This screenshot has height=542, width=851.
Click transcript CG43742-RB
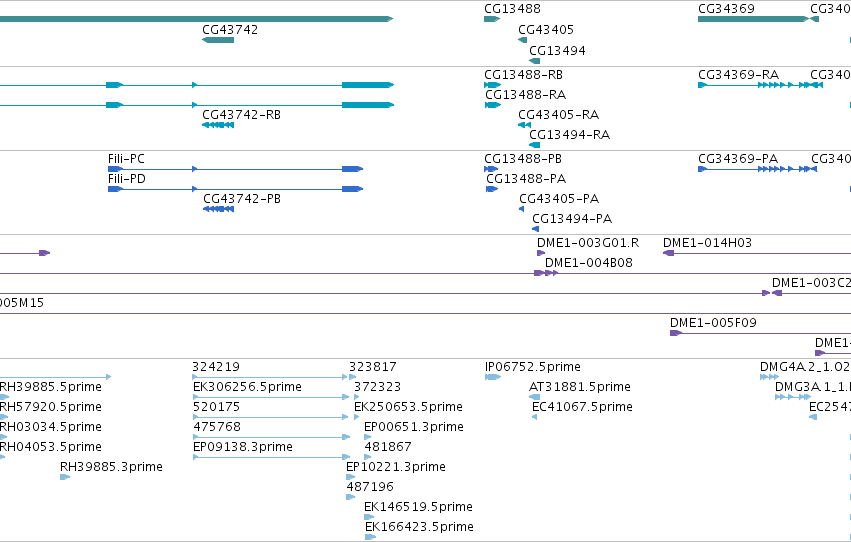(218, 125)
